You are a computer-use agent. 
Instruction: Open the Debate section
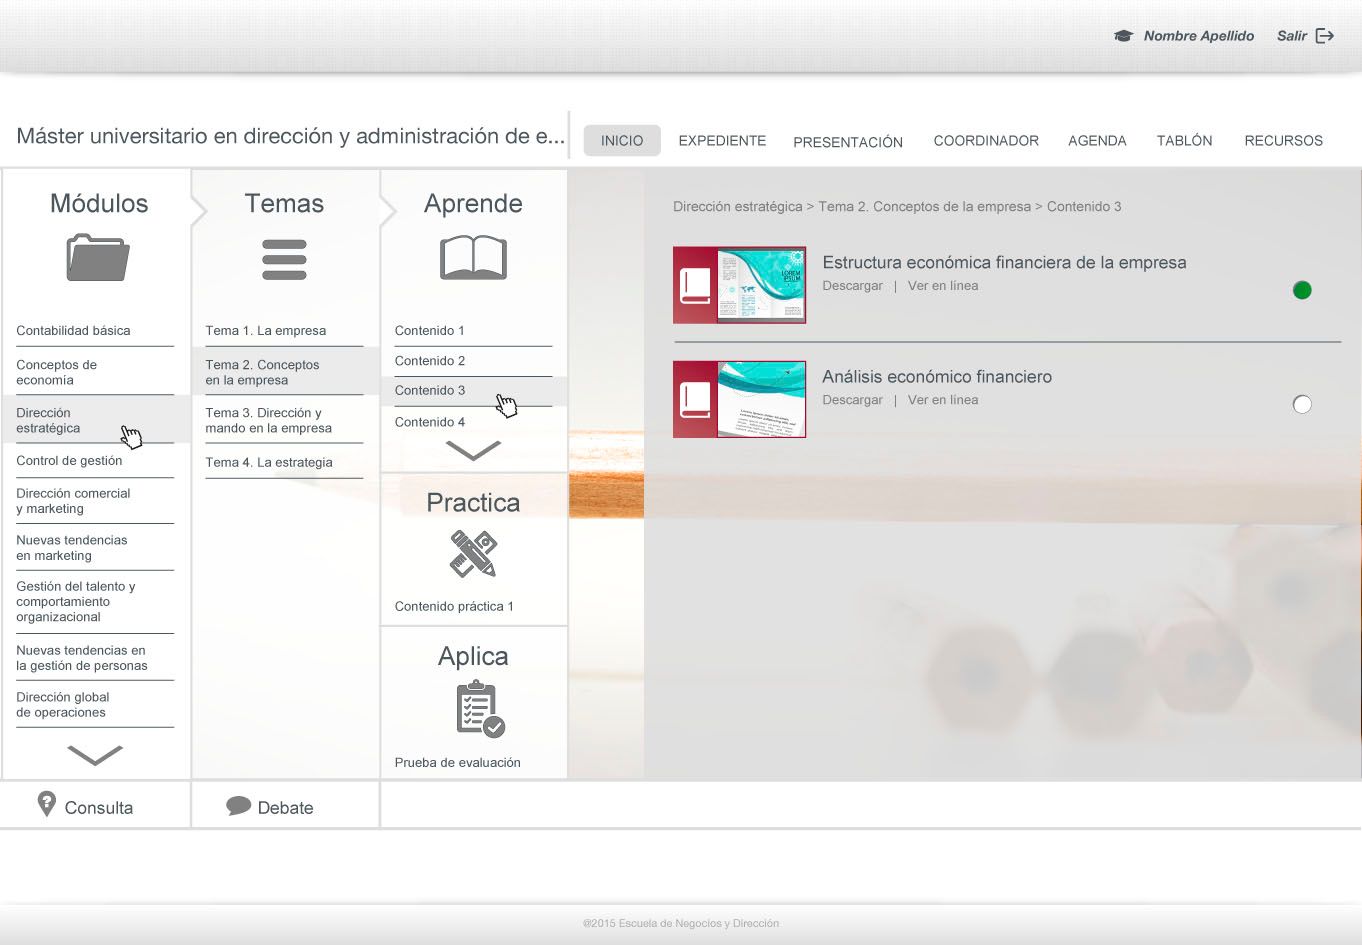click(x=285, y=808)
